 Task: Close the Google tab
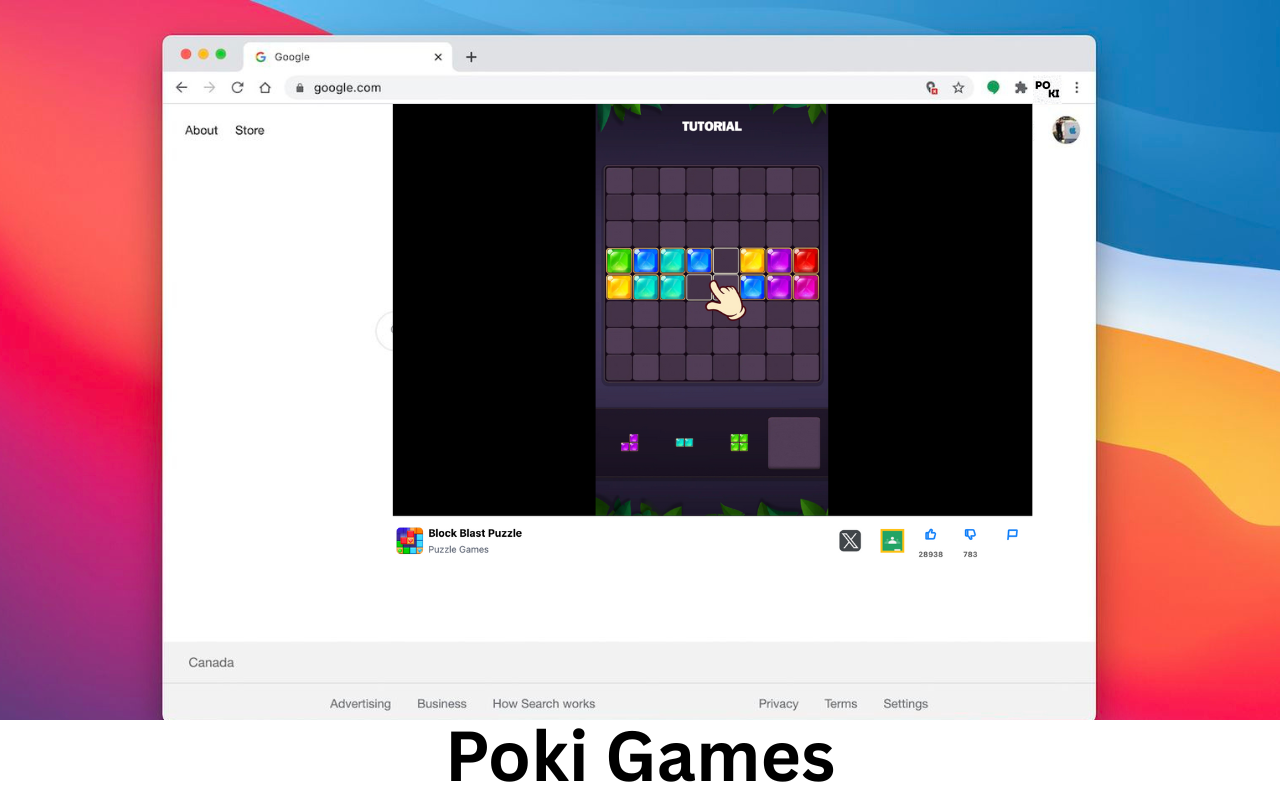tap(438, 57)
